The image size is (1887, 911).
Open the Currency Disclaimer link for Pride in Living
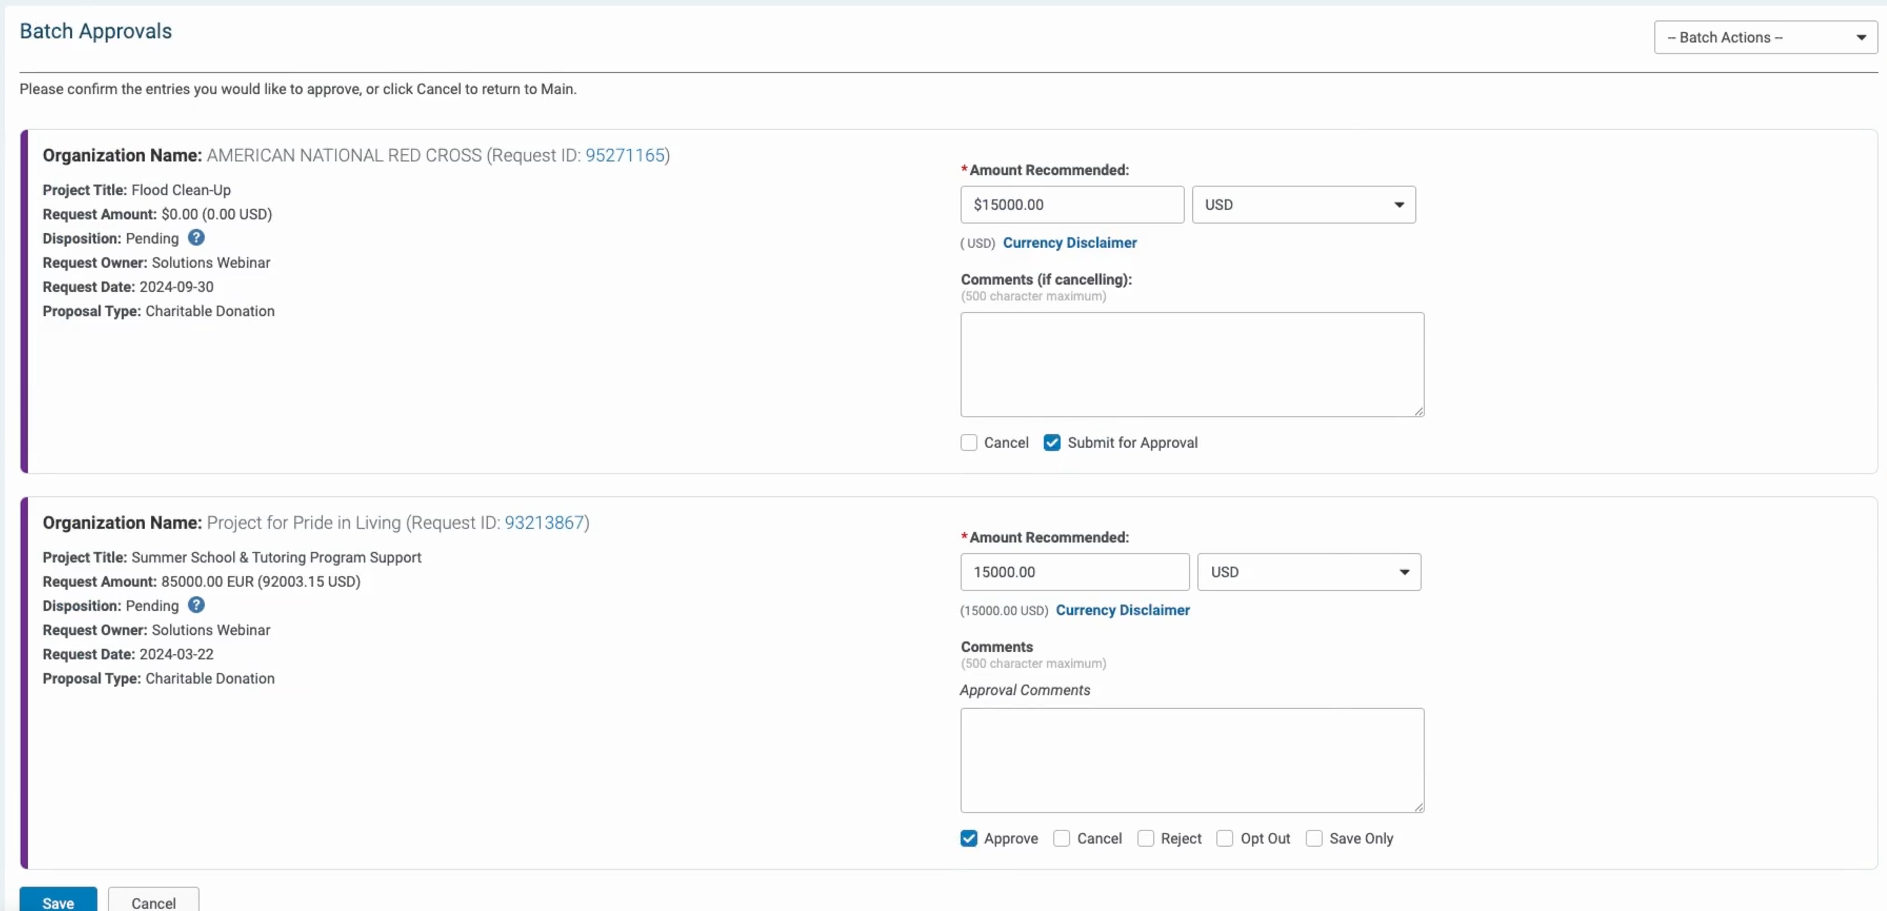coord(1123,610)
